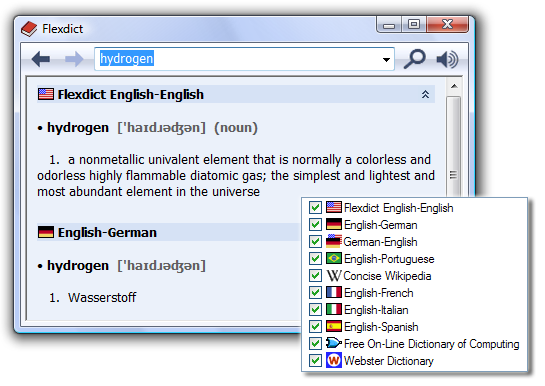Click German flag icon beside English-German list entry

tap(334, 224)
